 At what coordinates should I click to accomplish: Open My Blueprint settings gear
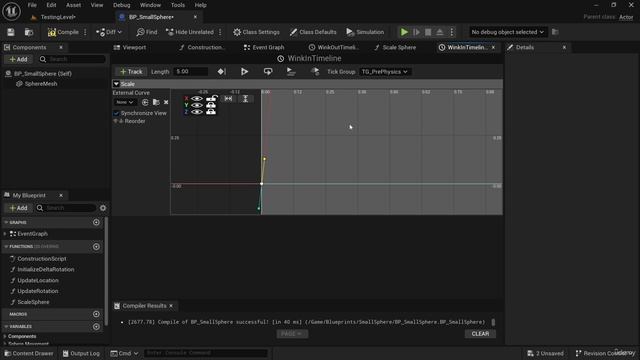click(103, 208)
